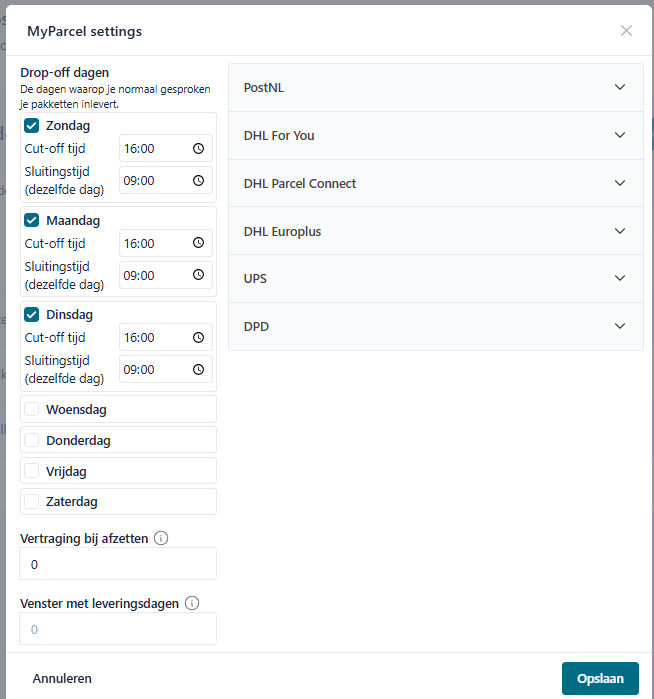This screenshot has width=654, height=699.
Task: Click info icon beside Vertraging bij afzetten
Action: pos(162,538)
